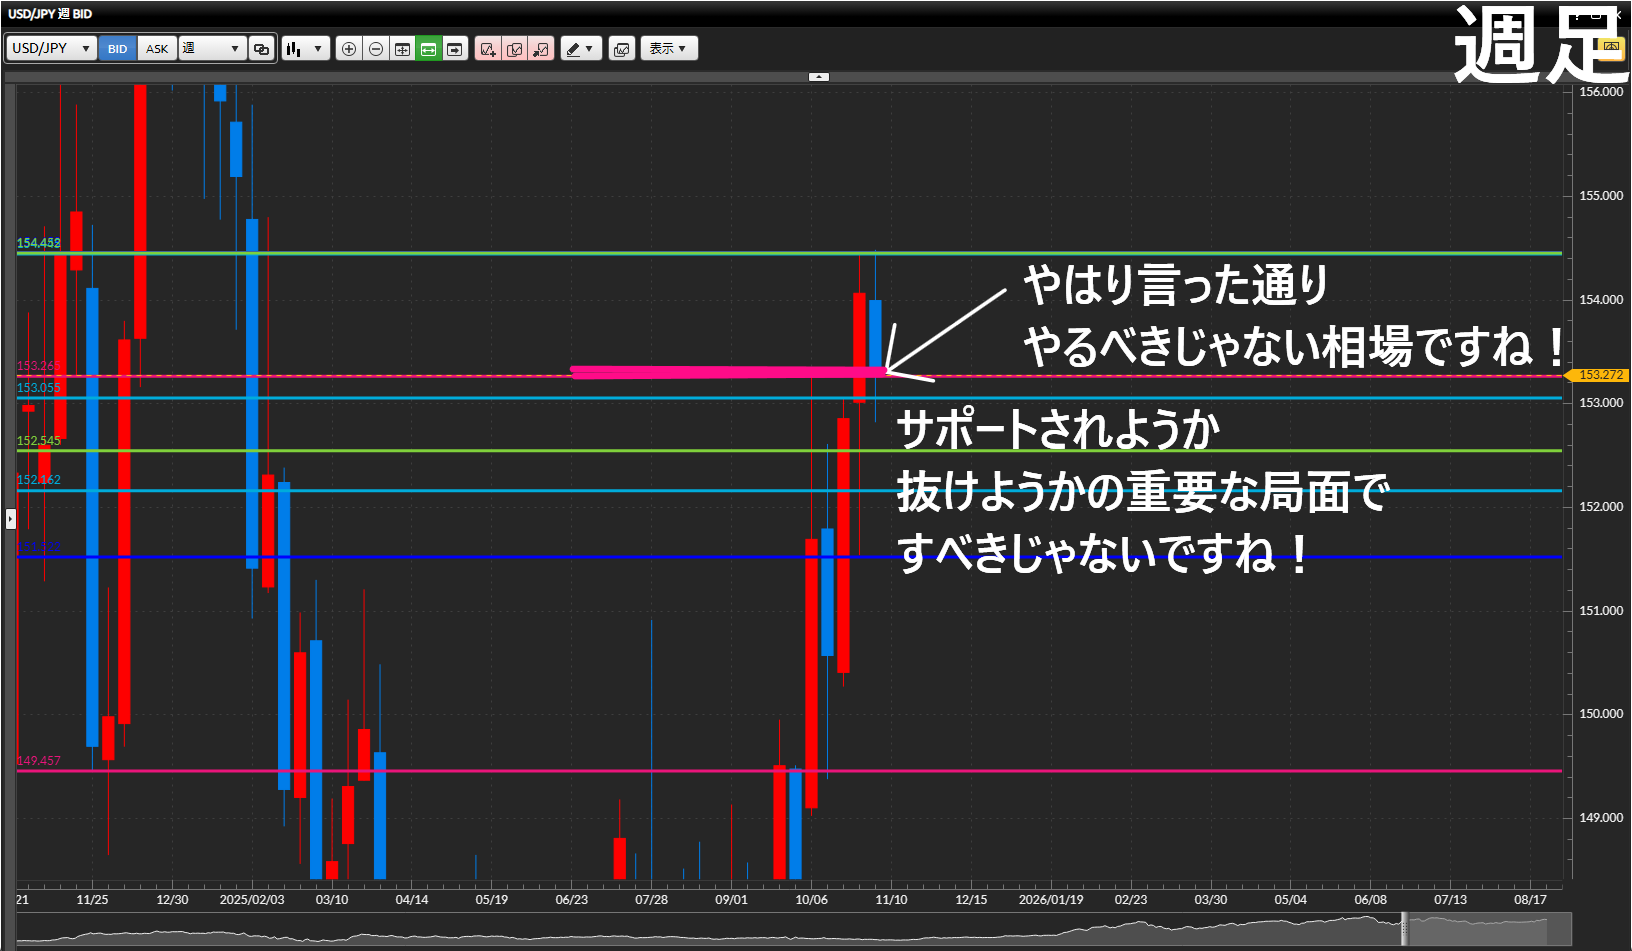The height and width of the screenshot is (951, 1632).
Task: Click the zoom out (minus) chart icon
Action: (x=375, y=49)
